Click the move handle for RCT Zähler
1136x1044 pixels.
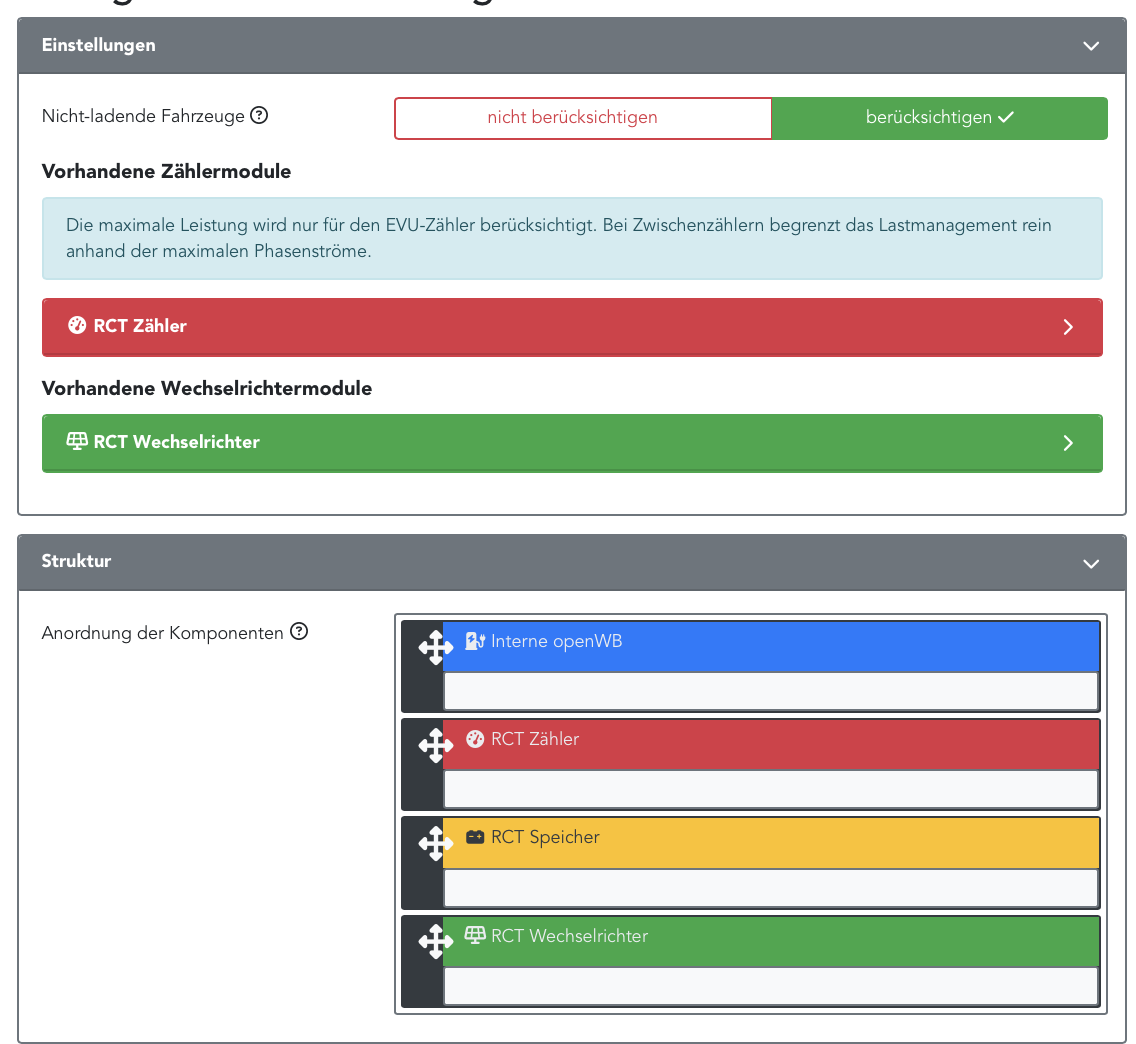coord(435,745)
